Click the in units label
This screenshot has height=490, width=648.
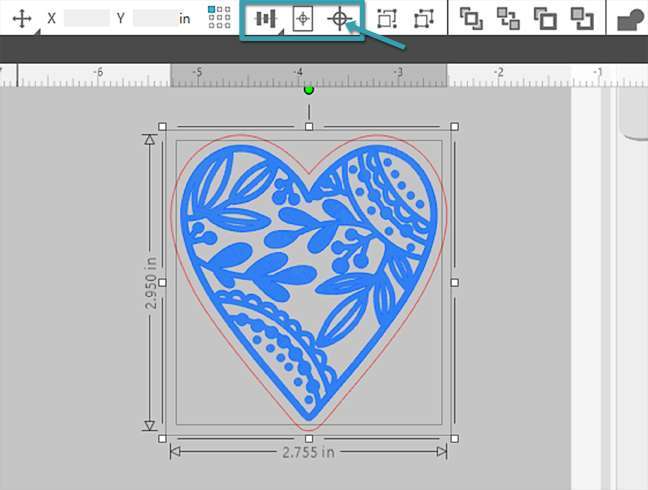pos(184,19)
